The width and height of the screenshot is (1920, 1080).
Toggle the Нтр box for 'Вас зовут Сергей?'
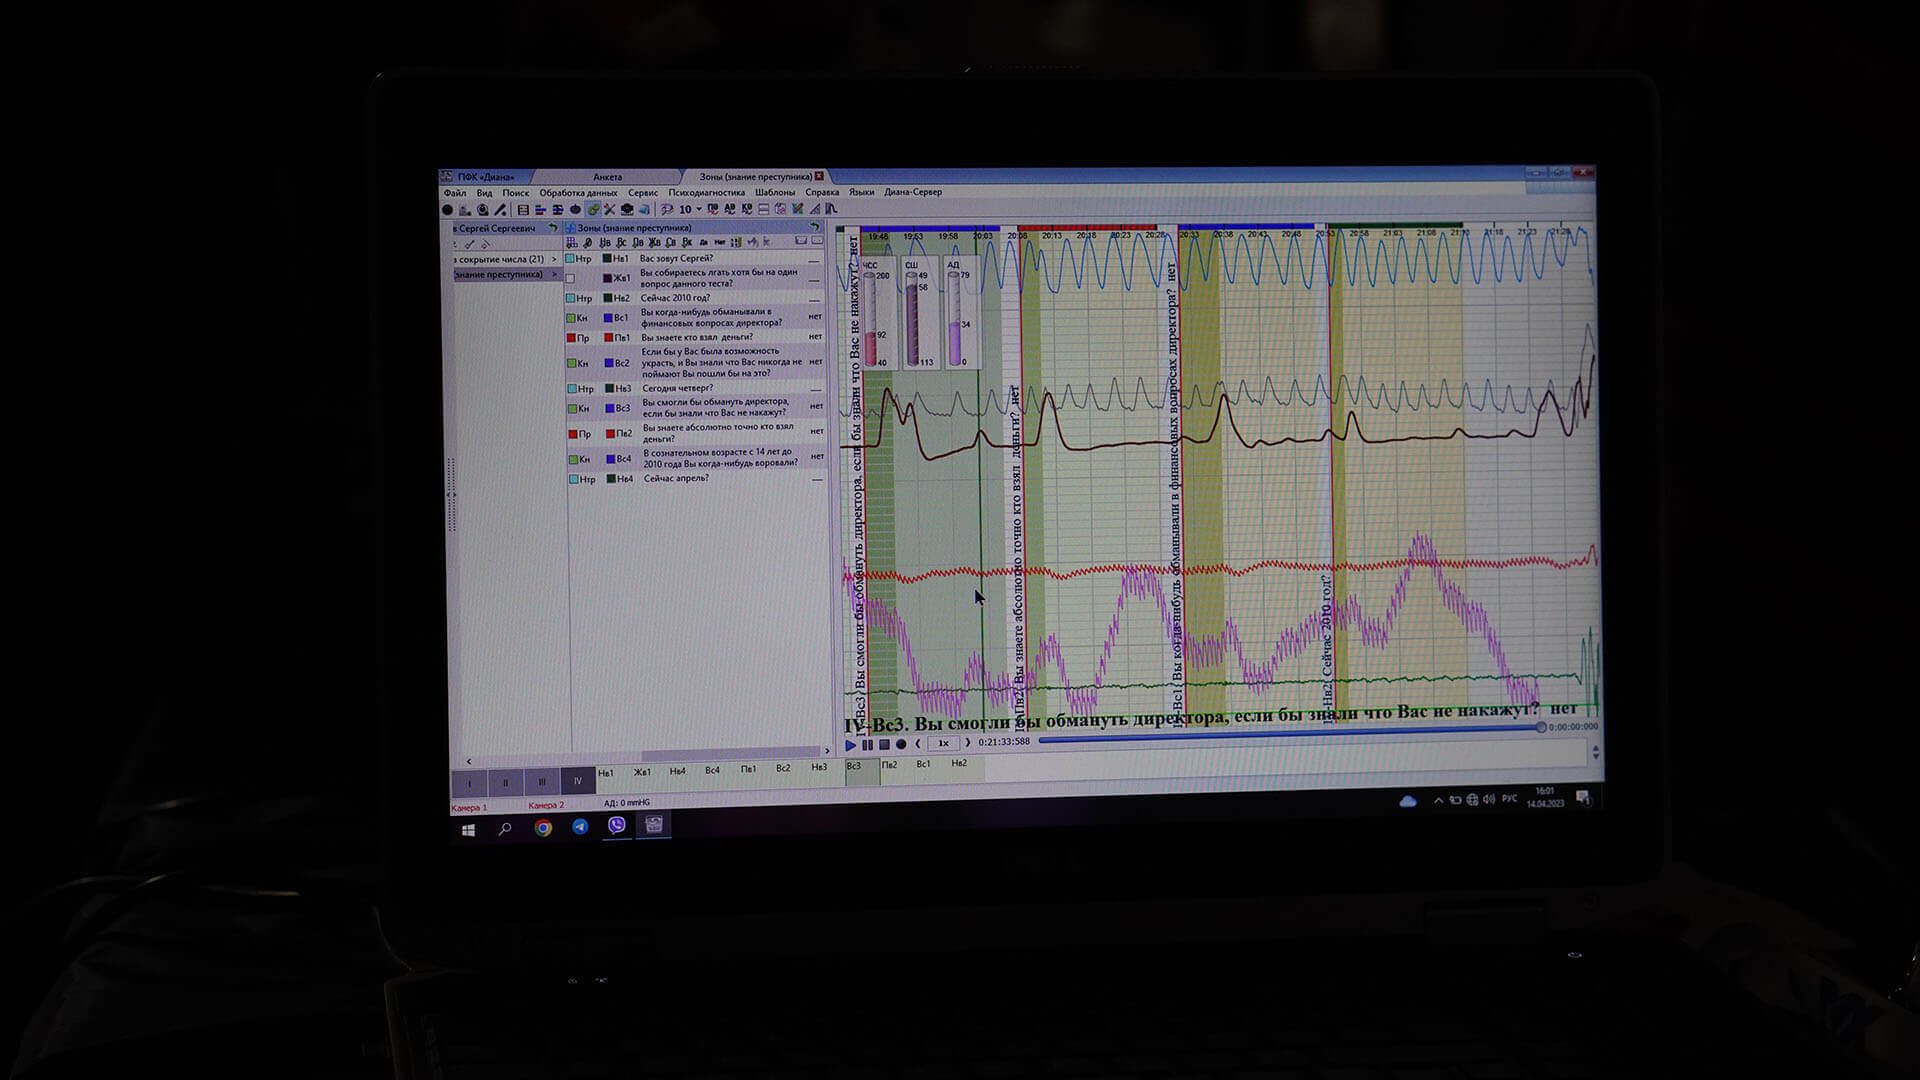pos(571,259)
